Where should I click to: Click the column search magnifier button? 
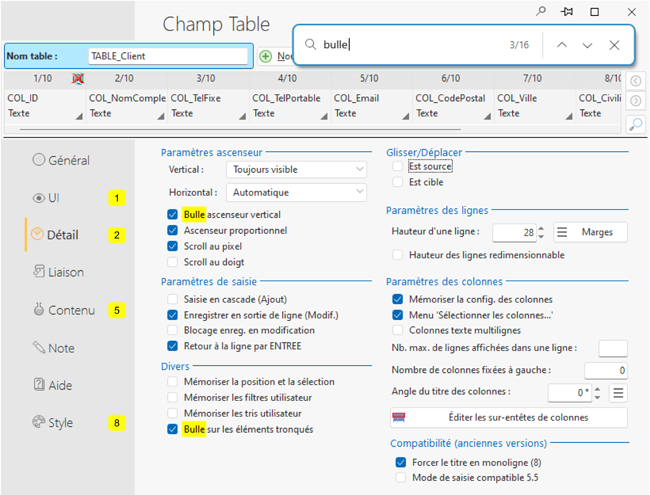pyautogui.click(x=635, y=124)
